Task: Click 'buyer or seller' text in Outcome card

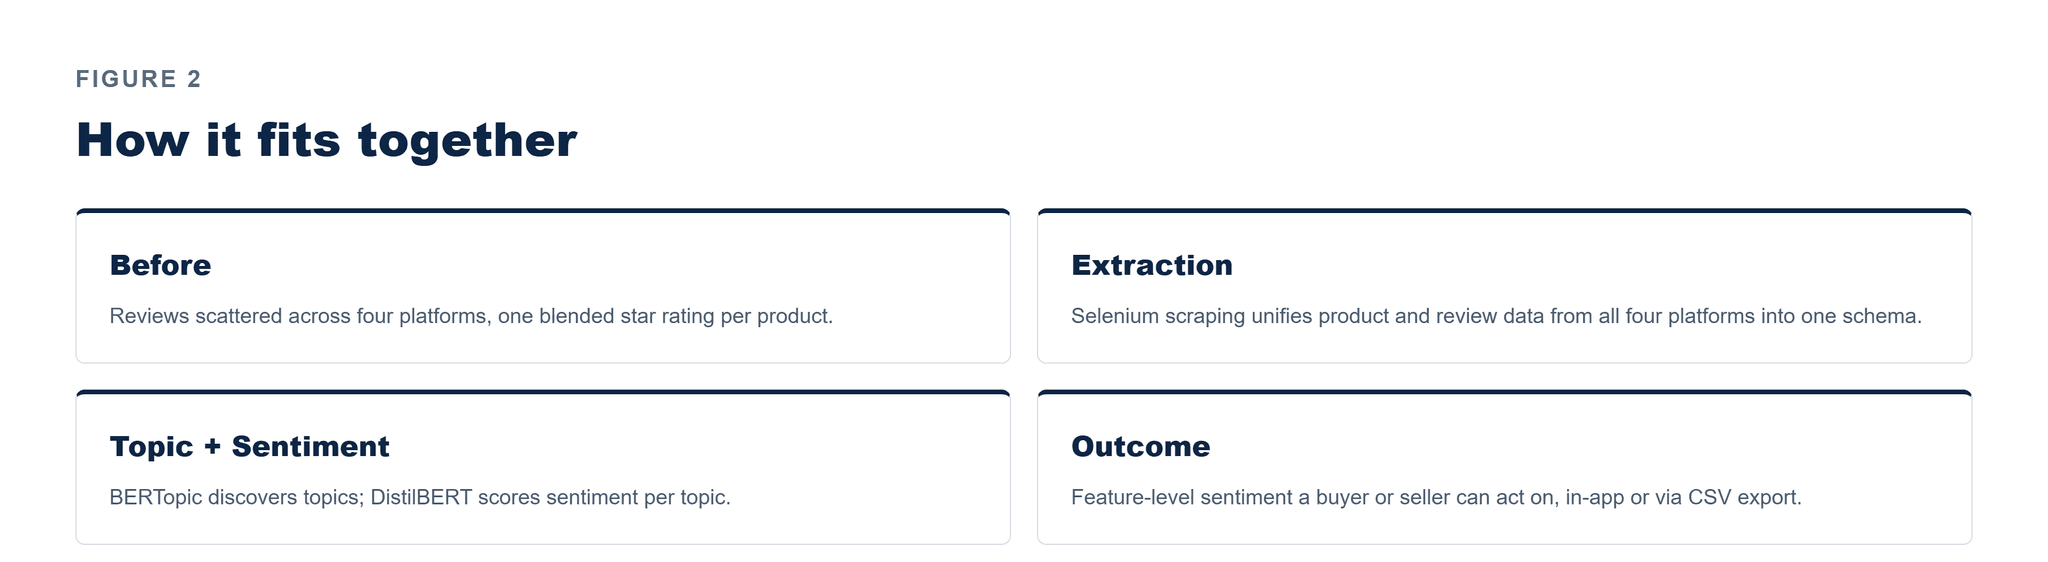Action: click(1382, 497)
